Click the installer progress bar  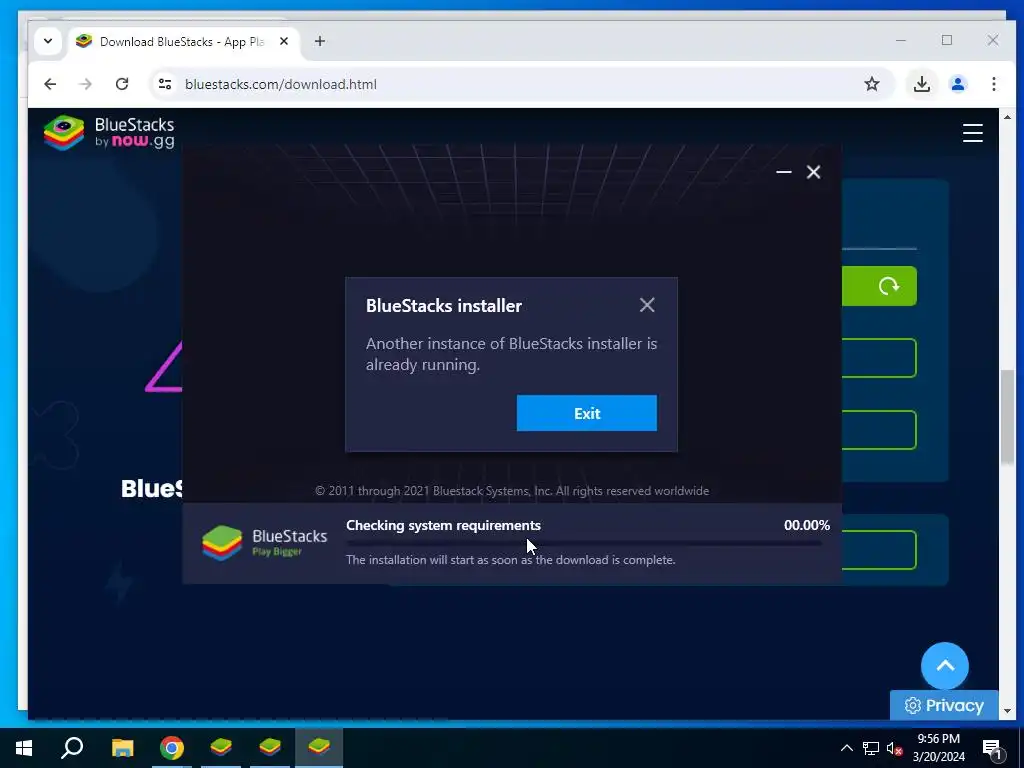pos(584,543)
